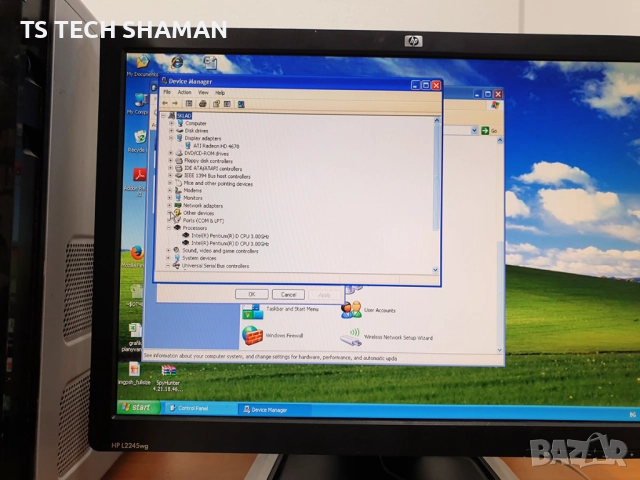Expand the Computer category

[x=171, y=123]
